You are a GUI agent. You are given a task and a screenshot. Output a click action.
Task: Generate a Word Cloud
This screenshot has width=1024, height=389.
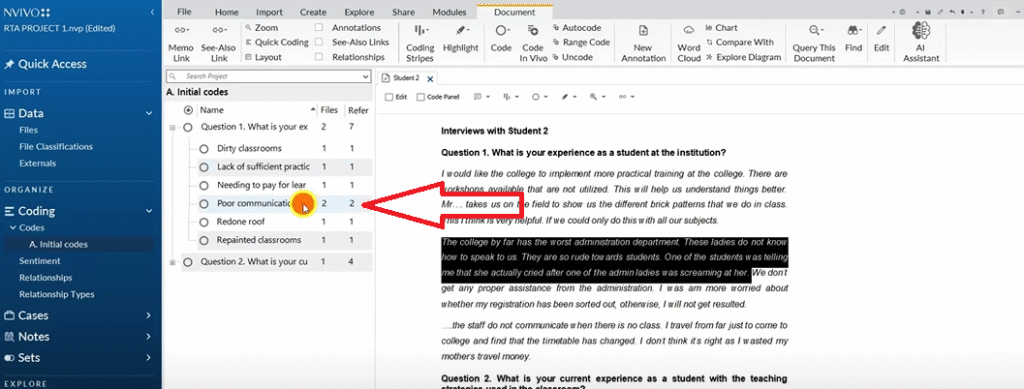click(688, 44)
